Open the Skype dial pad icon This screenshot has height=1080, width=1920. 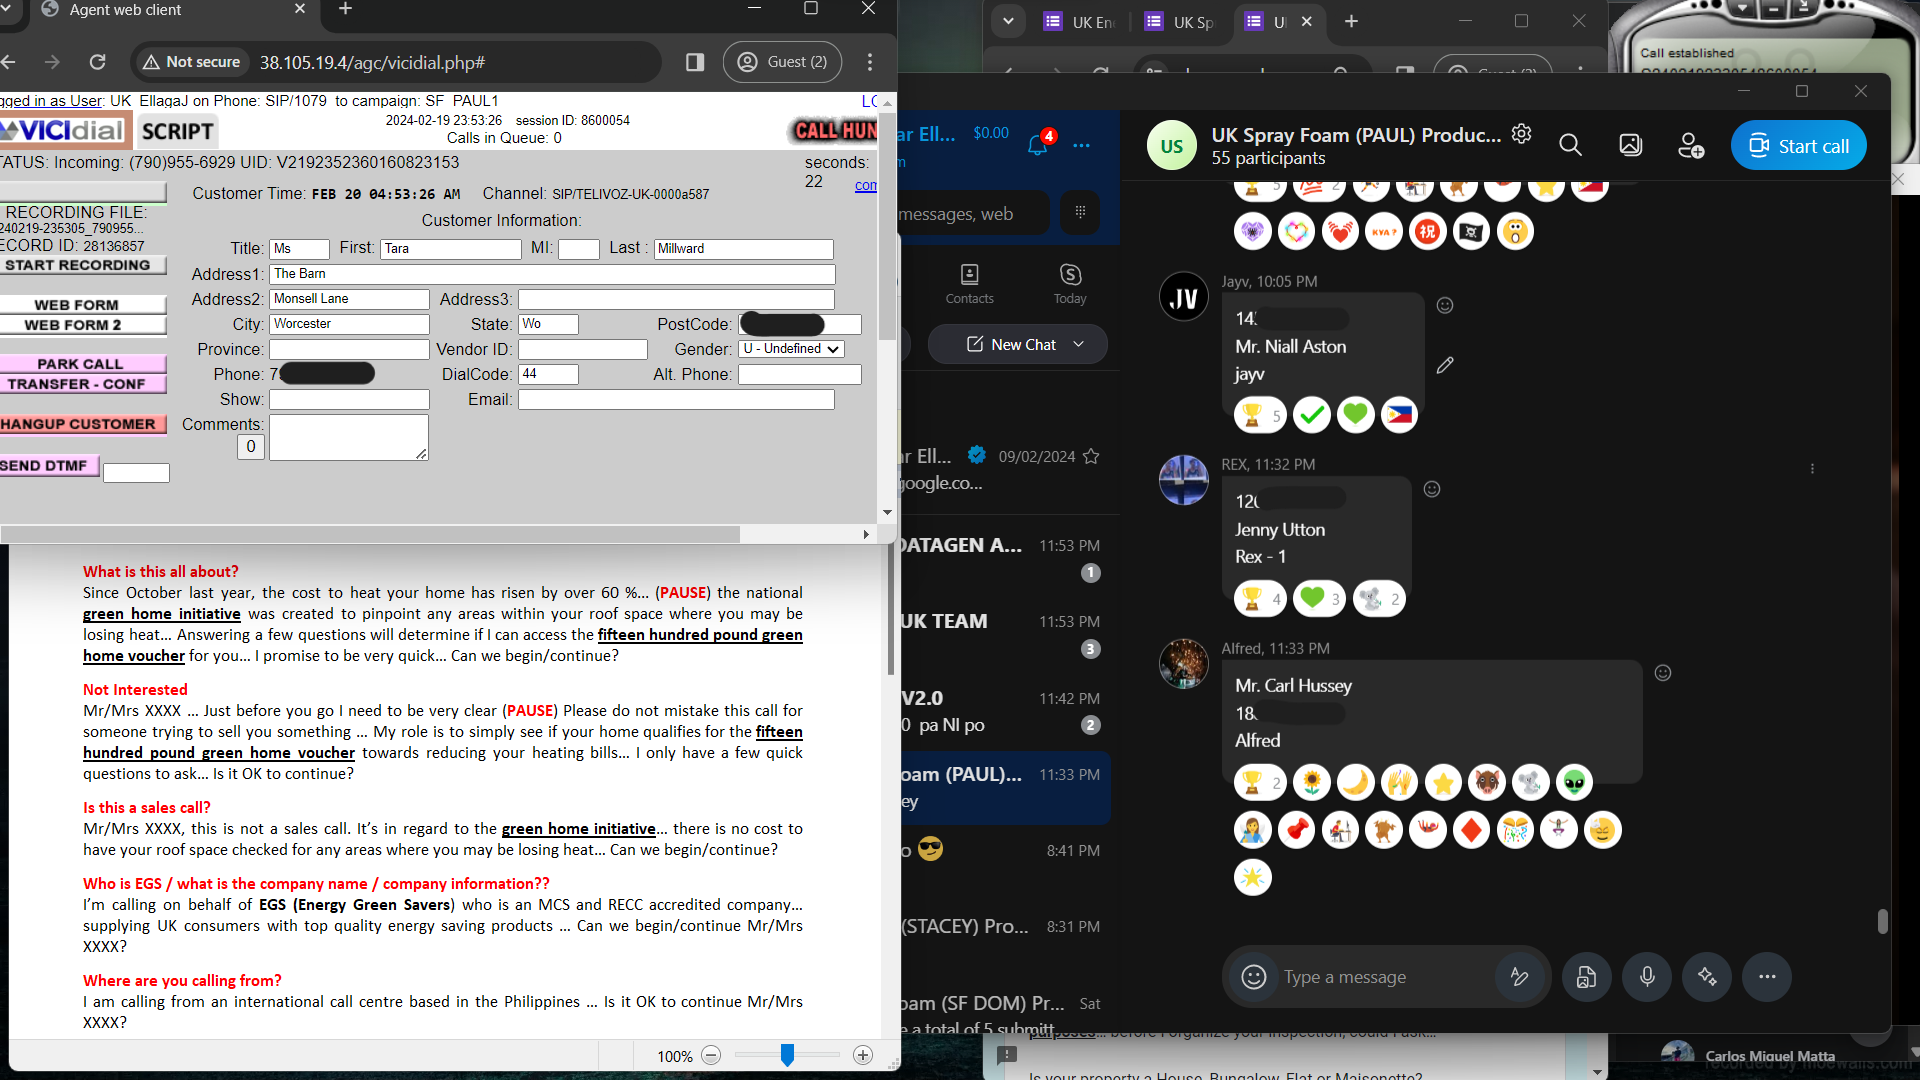(x=1080, y=212)
